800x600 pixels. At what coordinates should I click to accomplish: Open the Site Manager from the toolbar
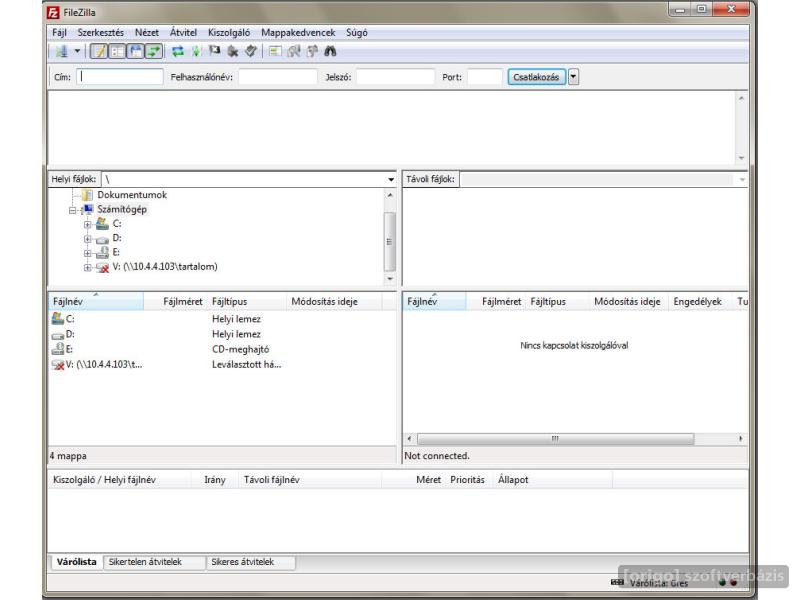click(62, 51)
